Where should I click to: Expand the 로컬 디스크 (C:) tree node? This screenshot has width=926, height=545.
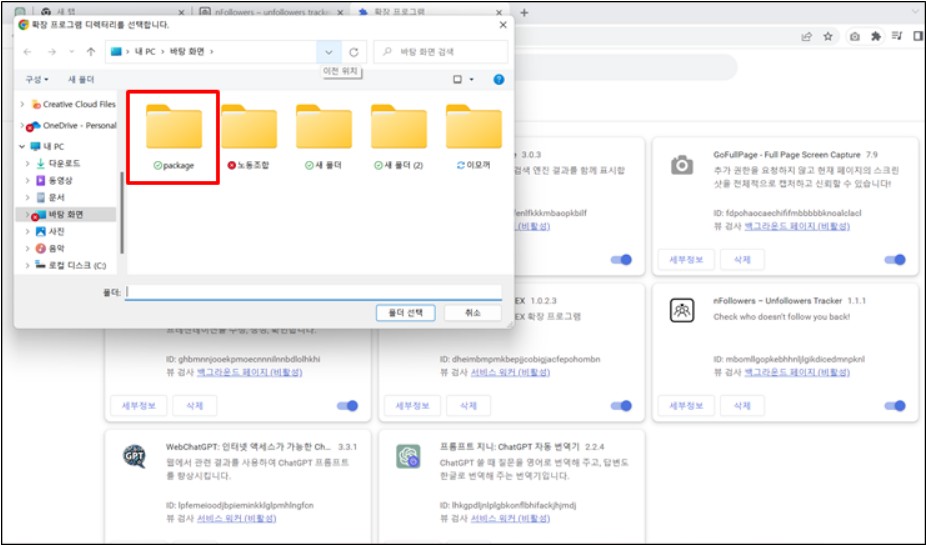tap(27, 265)
